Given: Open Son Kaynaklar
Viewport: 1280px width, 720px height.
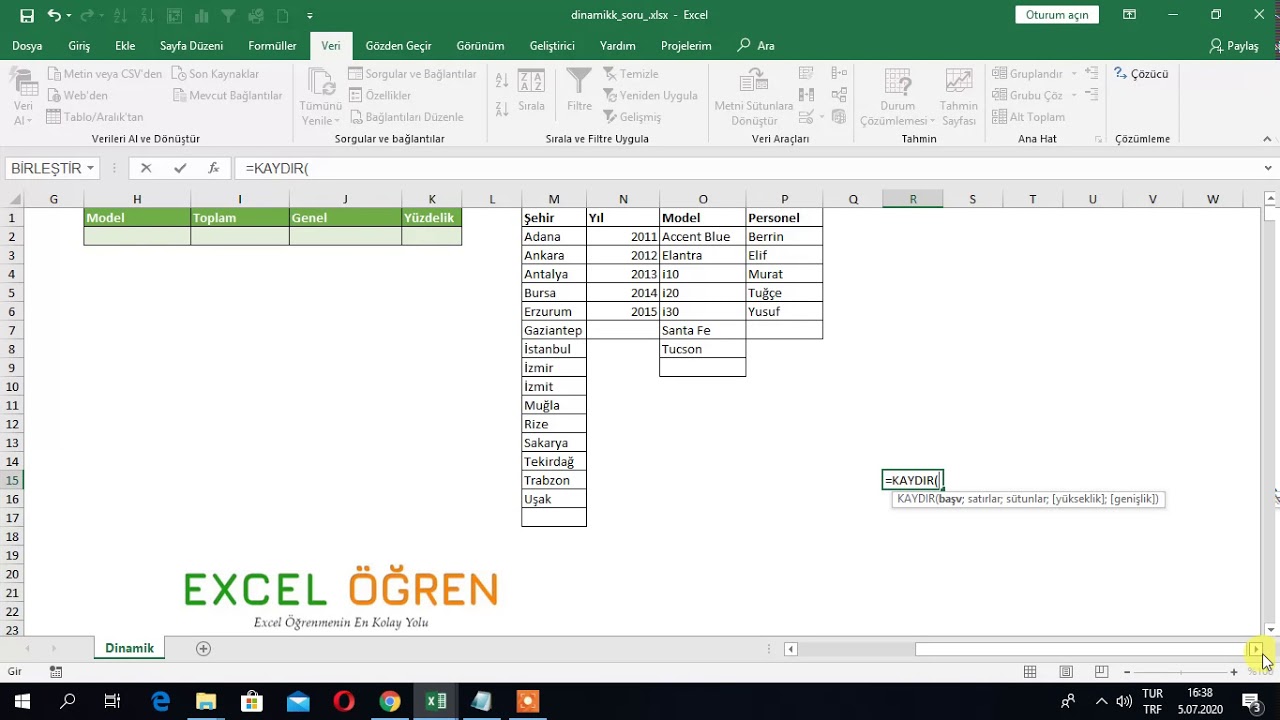Looking at the screenshot, I should coord(215,74).
